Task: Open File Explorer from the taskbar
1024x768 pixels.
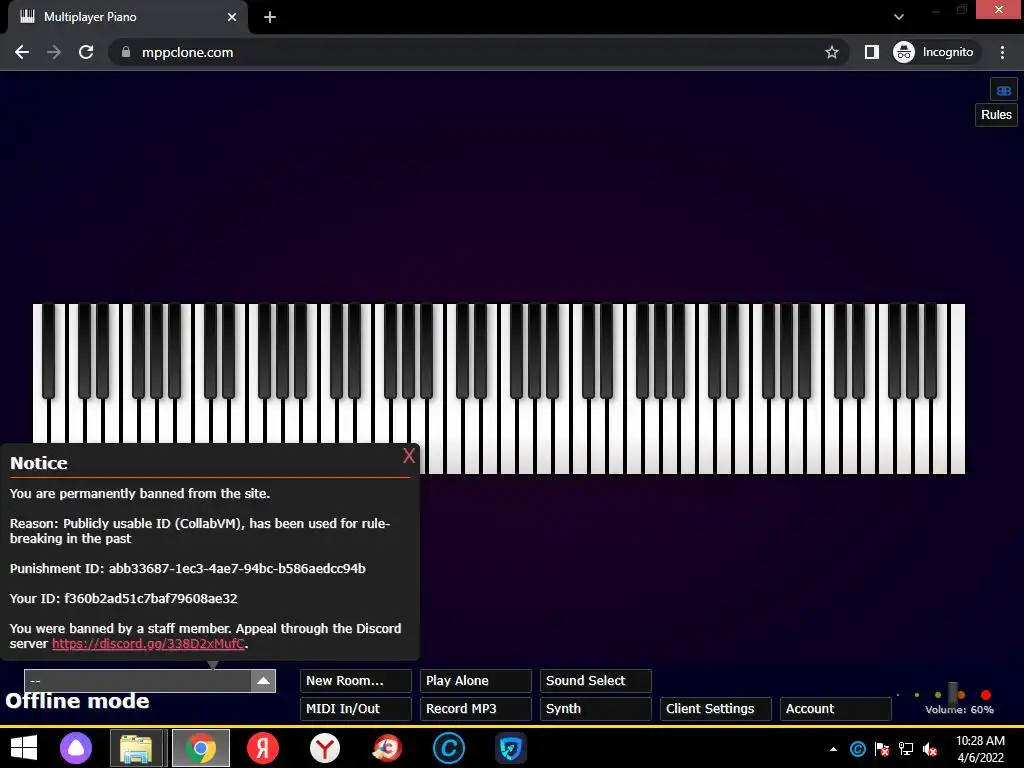Action: [x=136, y=748]
